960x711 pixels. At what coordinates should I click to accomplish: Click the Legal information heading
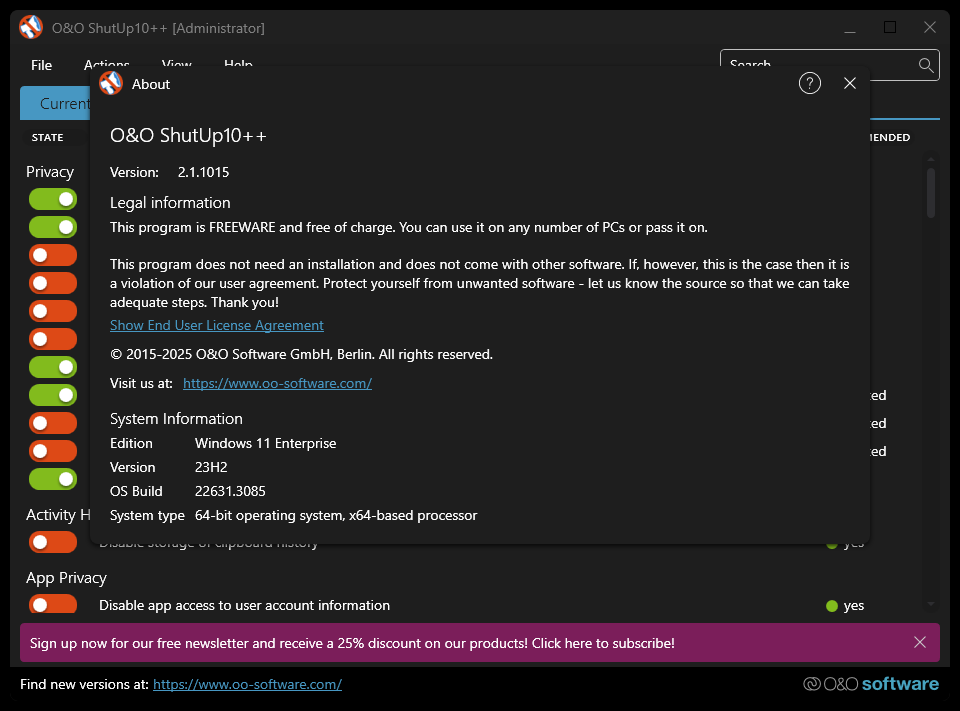170,203
